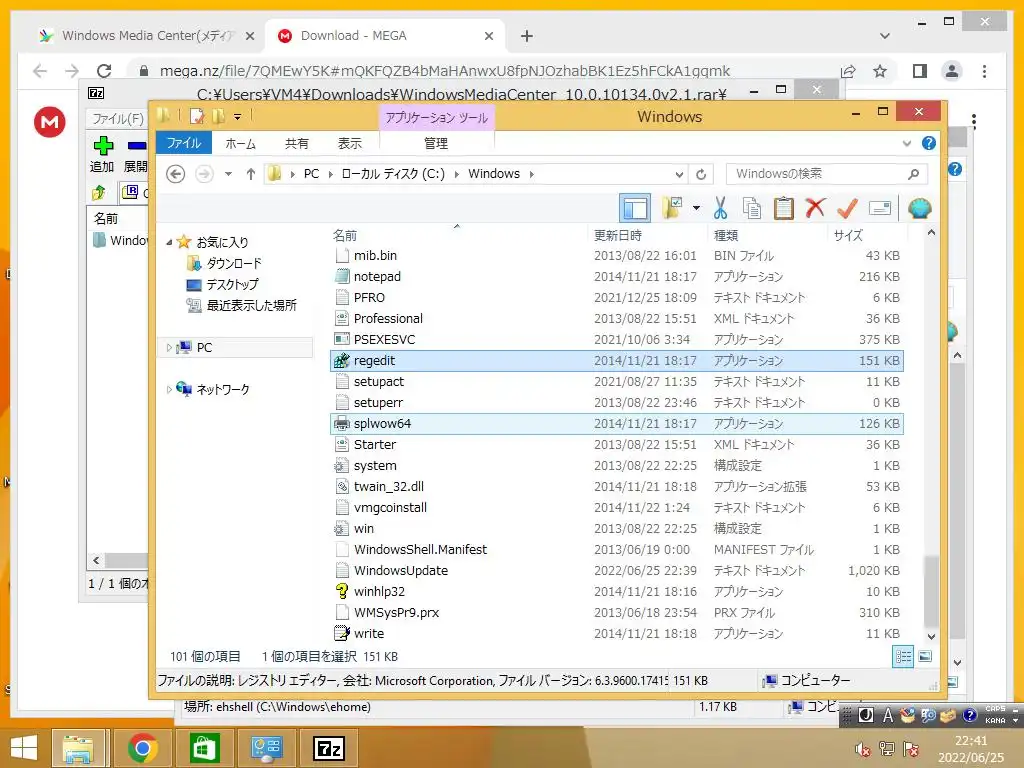
Task: Expand the PC tree node
Action: point(169,347)
